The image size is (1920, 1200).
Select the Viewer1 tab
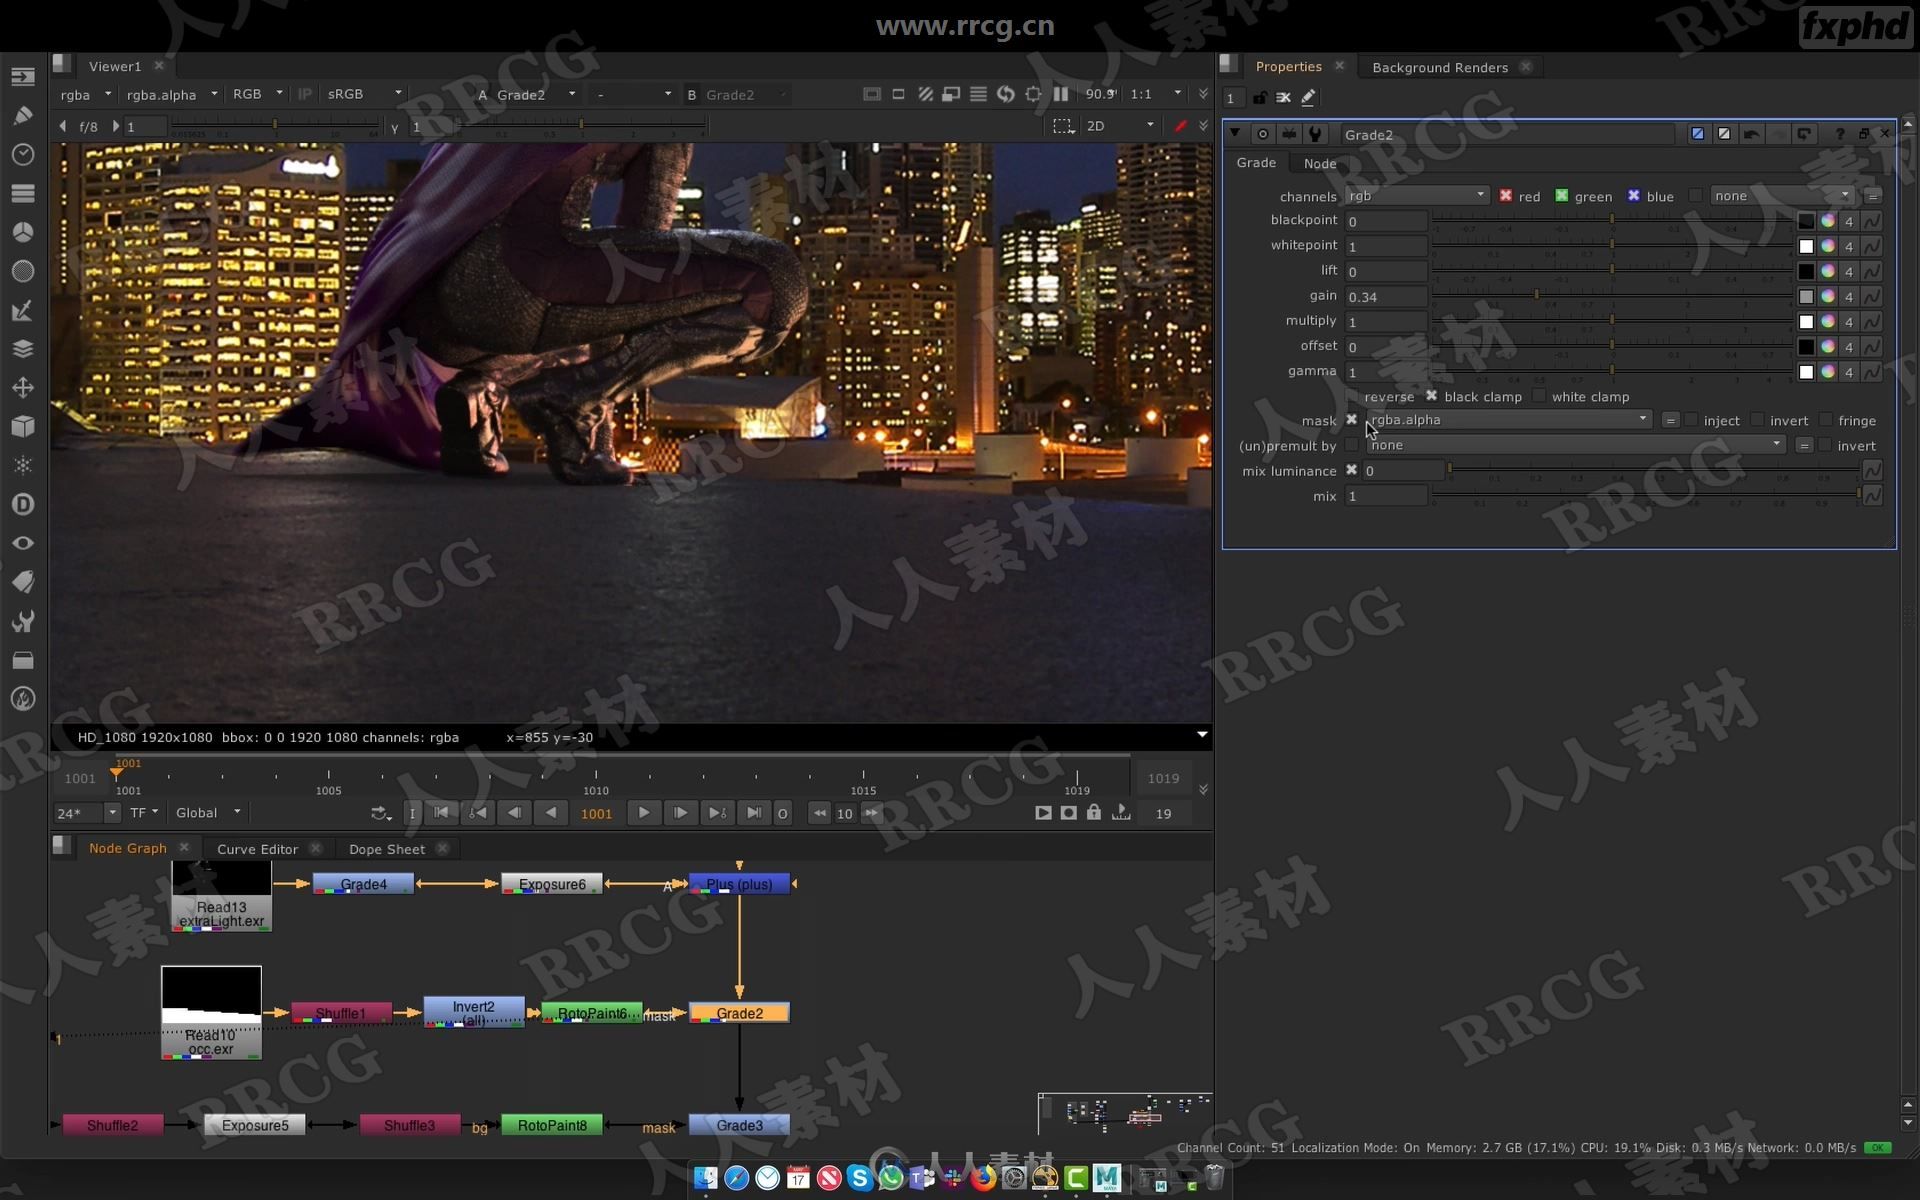click(115, 66)
